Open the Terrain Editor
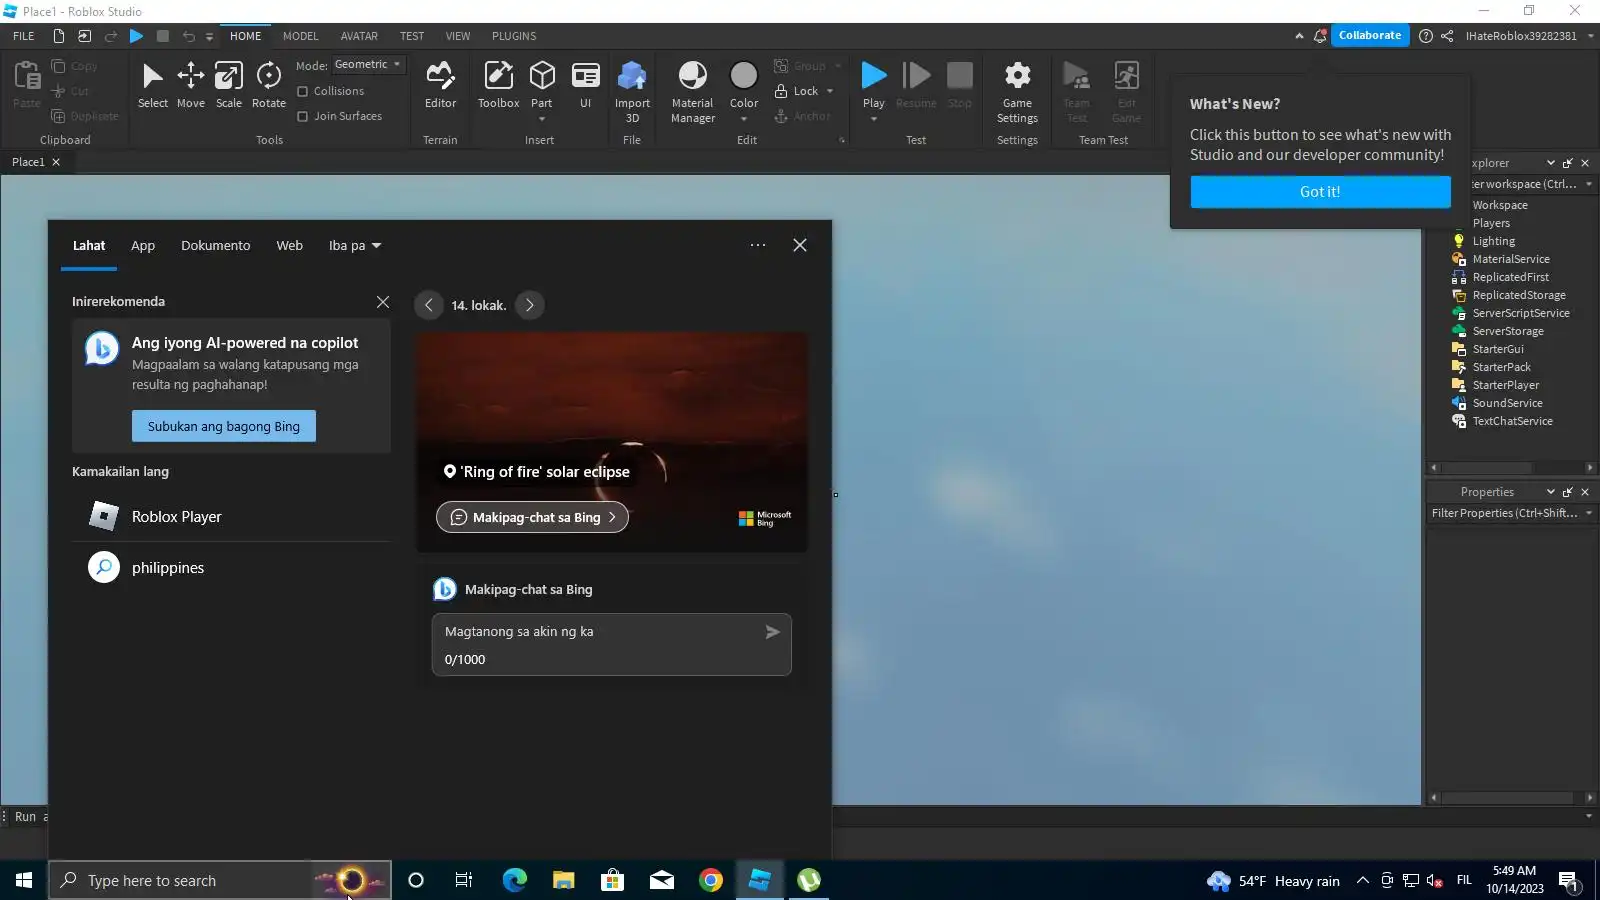Screen dimensions: 1600x900 coord(440,85)
